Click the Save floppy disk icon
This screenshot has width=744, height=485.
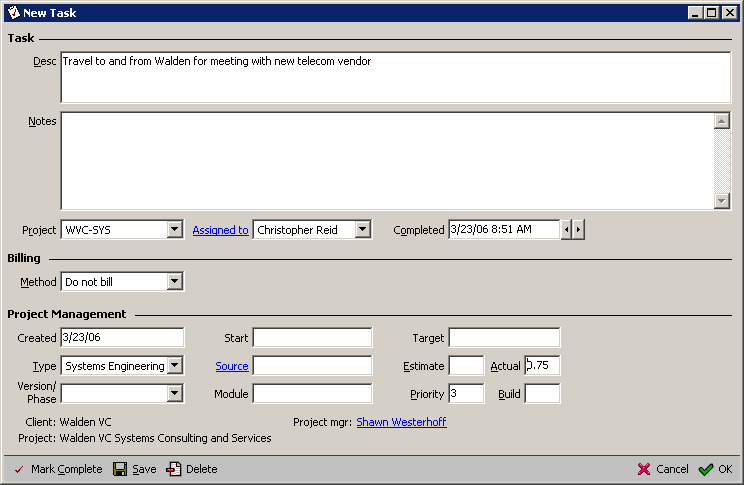coord(120,469)
